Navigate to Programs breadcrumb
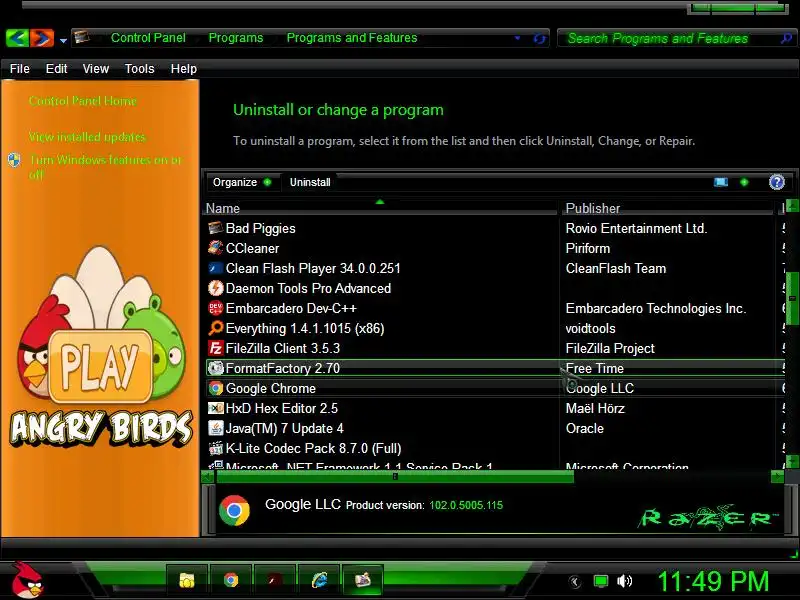 (x=236, y=38)
